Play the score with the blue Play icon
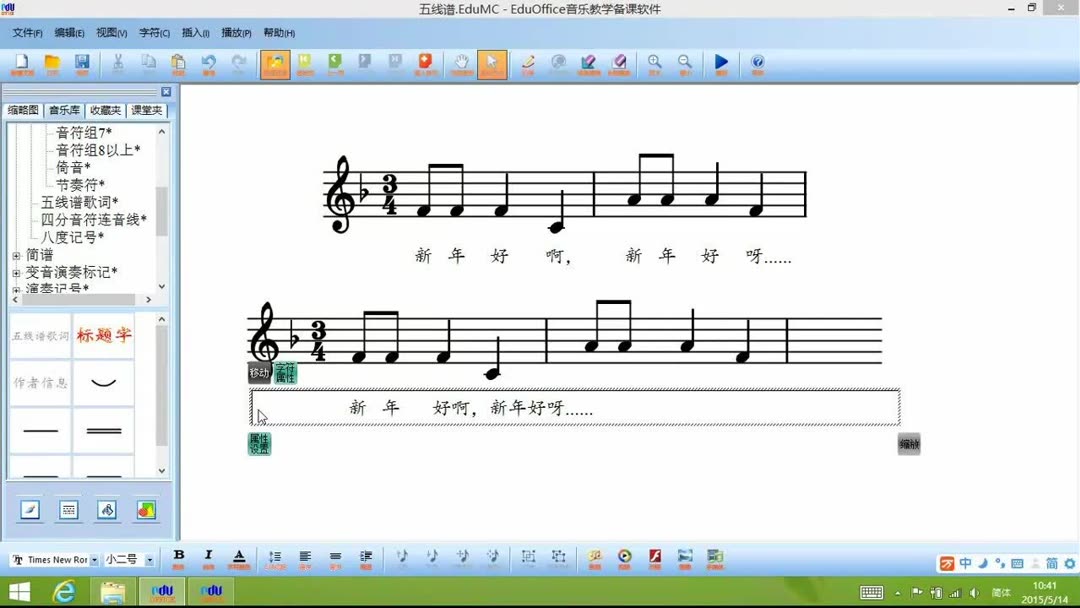The height and width of the screenshot is (608, 1080). coord(723,64)
